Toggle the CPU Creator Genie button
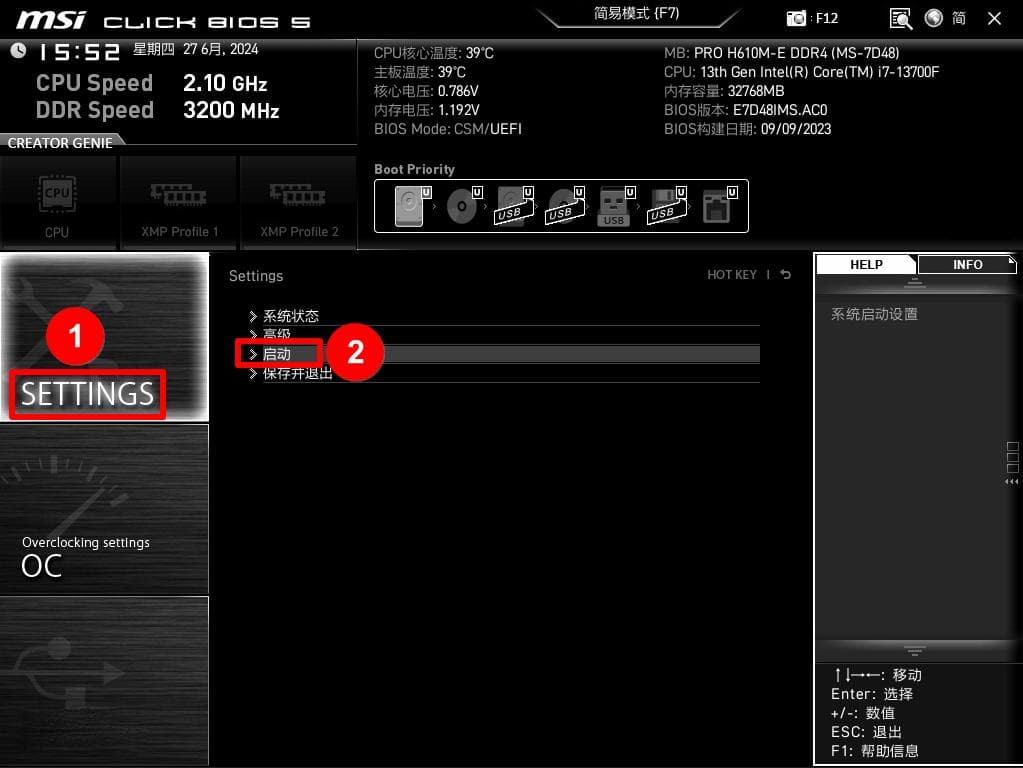The width and height of the screenshot is (1023, 768). pos(57,203)
